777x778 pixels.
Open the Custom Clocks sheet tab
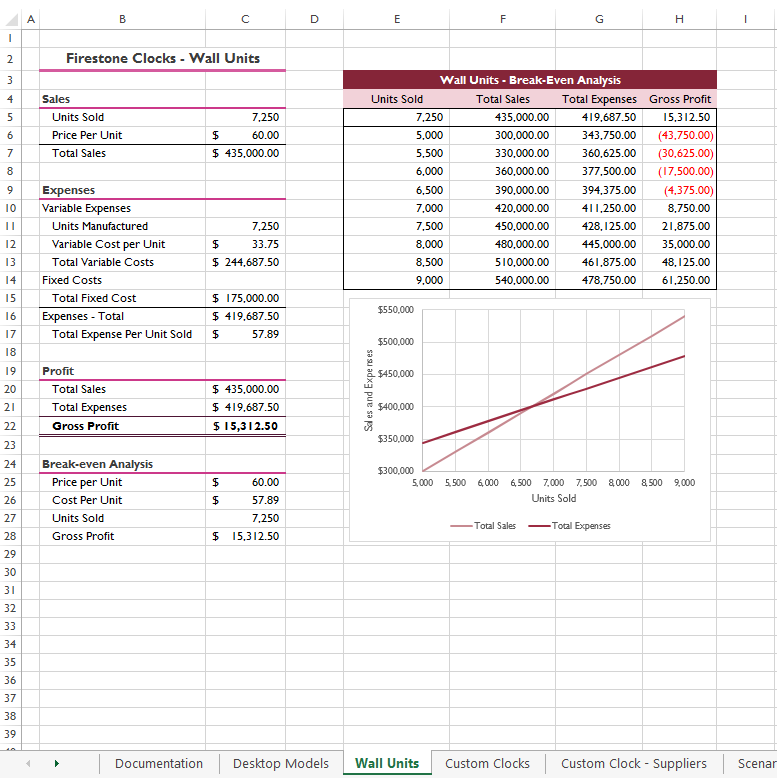pos(487,763)
